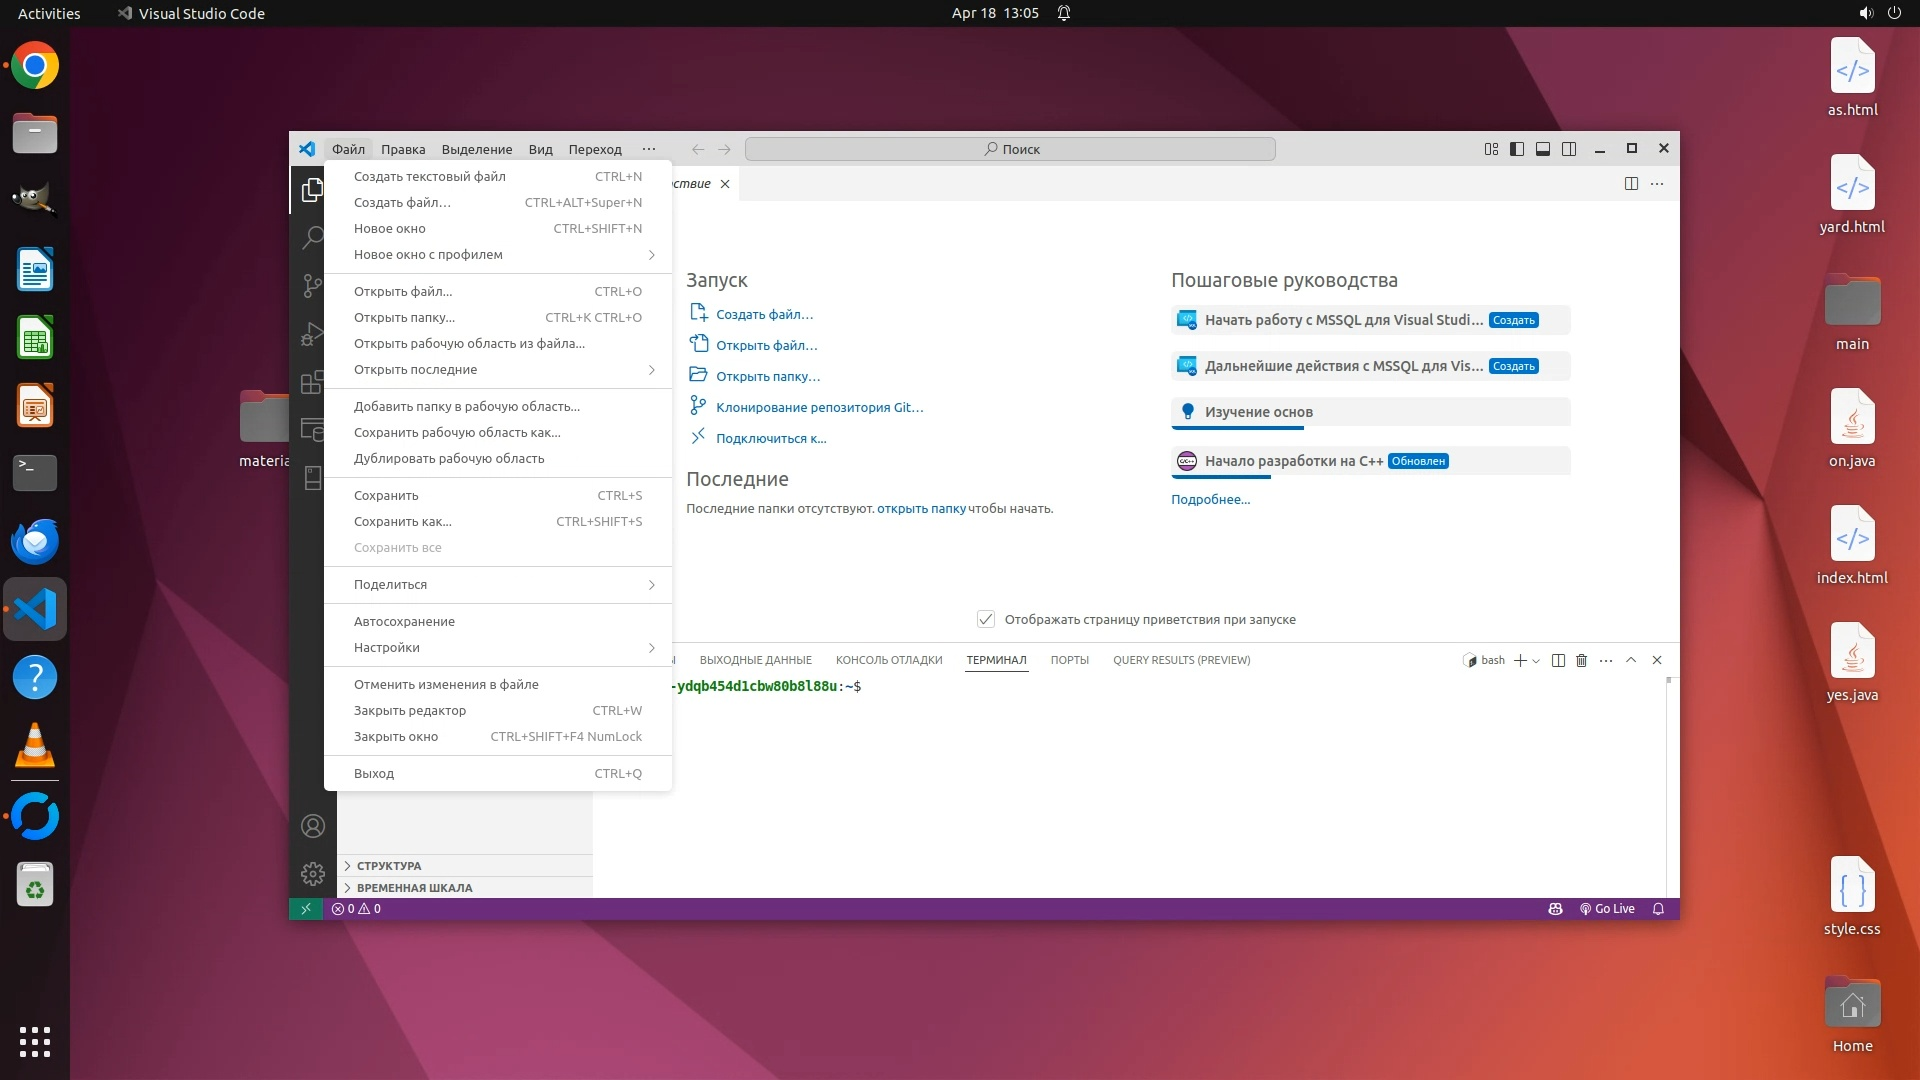Screen dimensions: 1920x1080
Task: Click the Manage gear icon
Action: point(313,874)
